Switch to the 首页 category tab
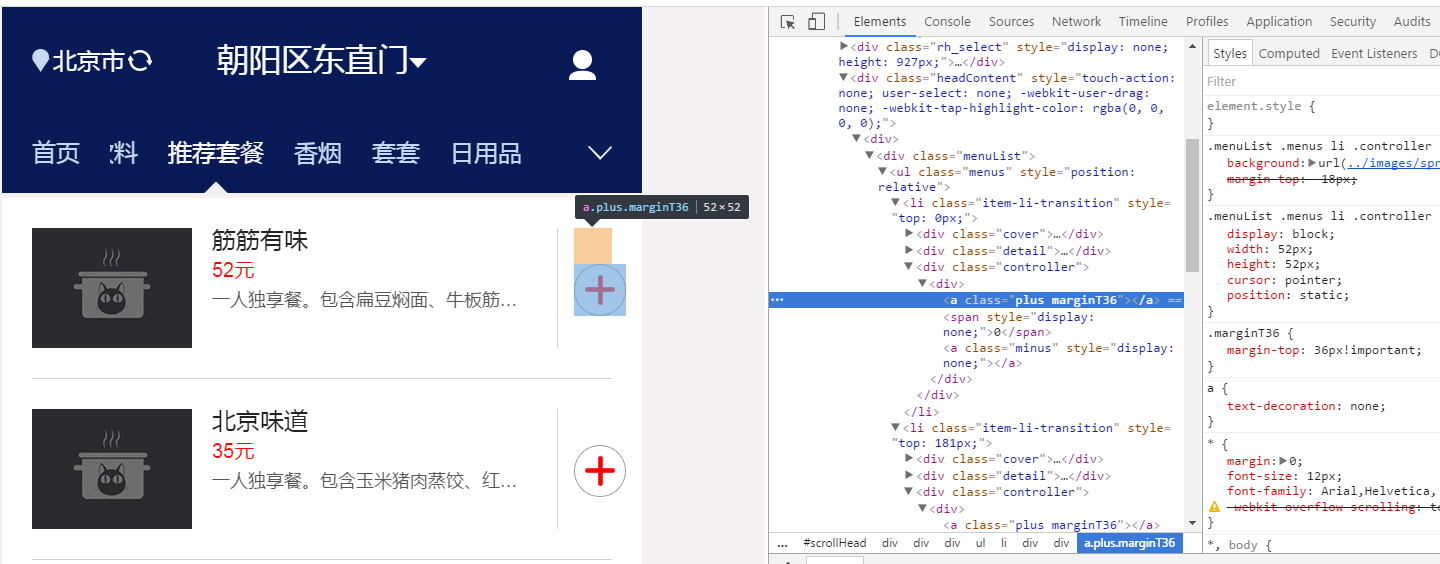The height and width of the screenshot is (564, 1440). pos(56,153)
